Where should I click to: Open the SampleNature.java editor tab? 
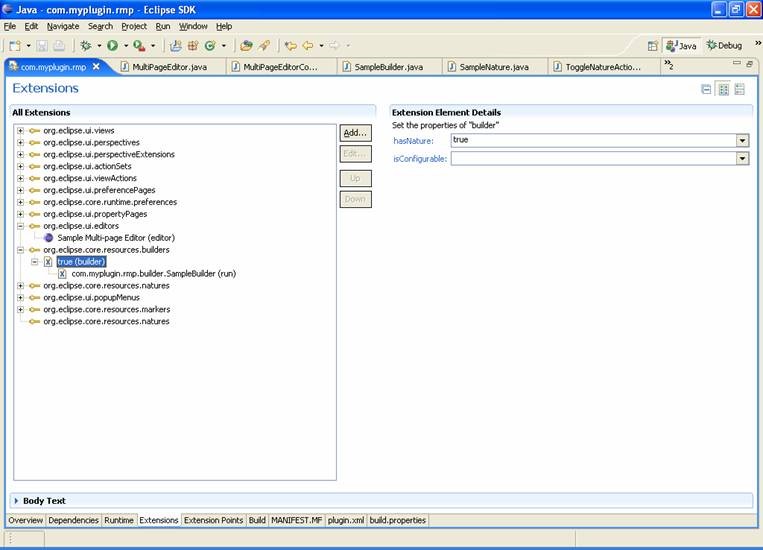[x=493, y=67]
